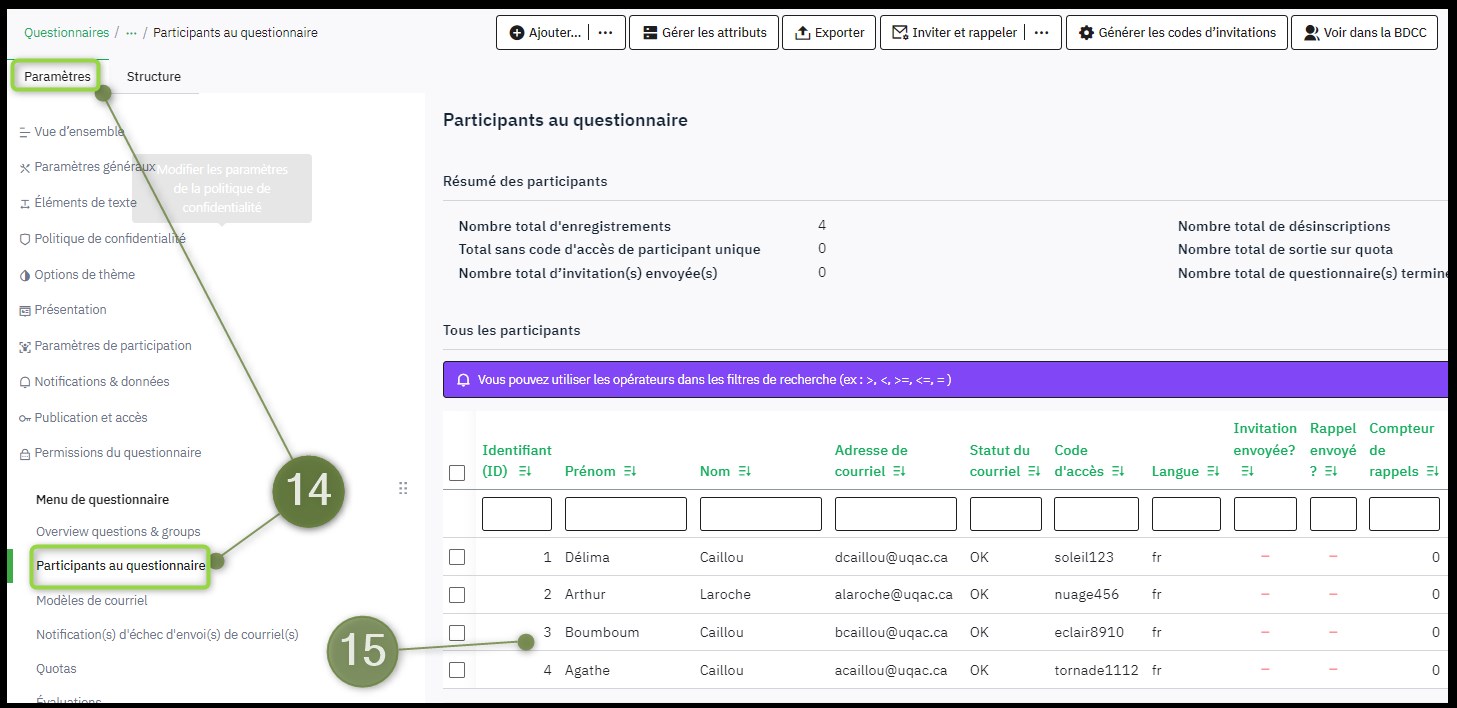Click the Gérer les attributs button
Viewport: 1457px width, 708px height.
coord(704,33)
